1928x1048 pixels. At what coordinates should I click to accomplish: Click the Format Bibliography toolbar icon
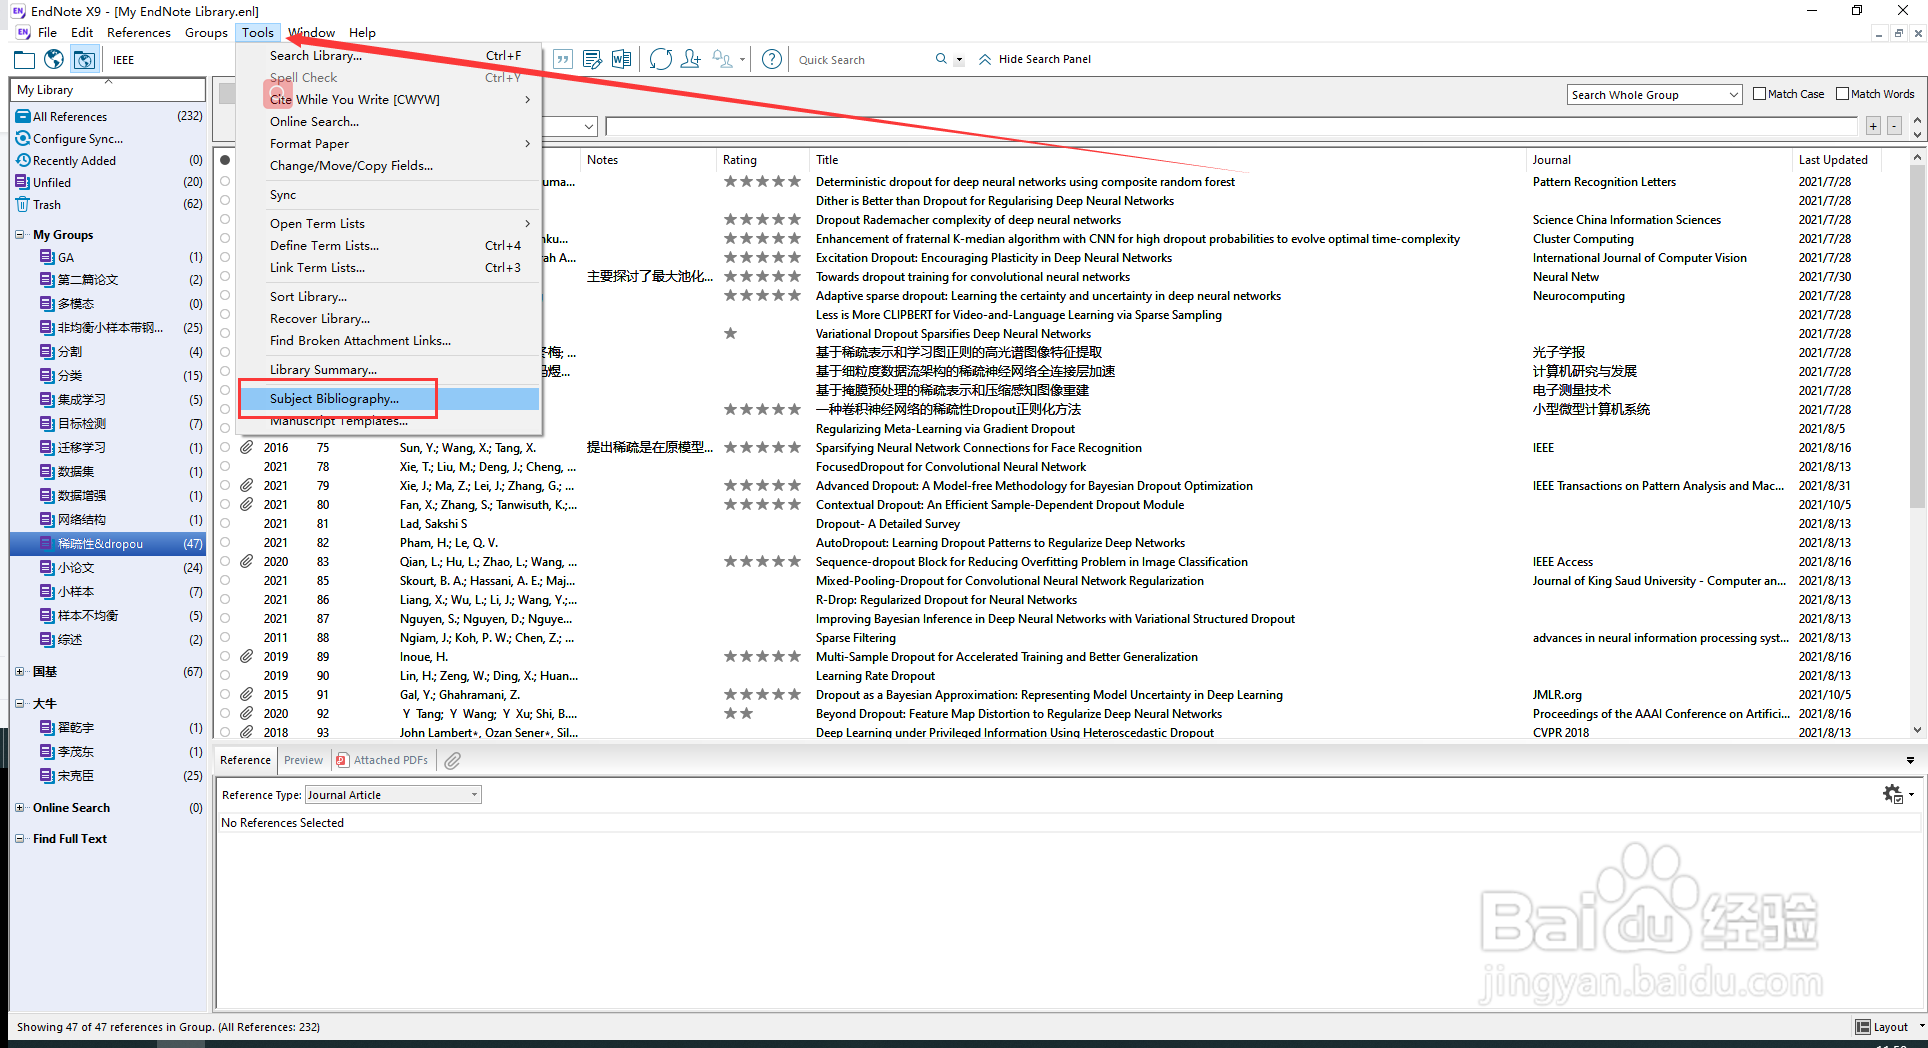coord(592,60)
